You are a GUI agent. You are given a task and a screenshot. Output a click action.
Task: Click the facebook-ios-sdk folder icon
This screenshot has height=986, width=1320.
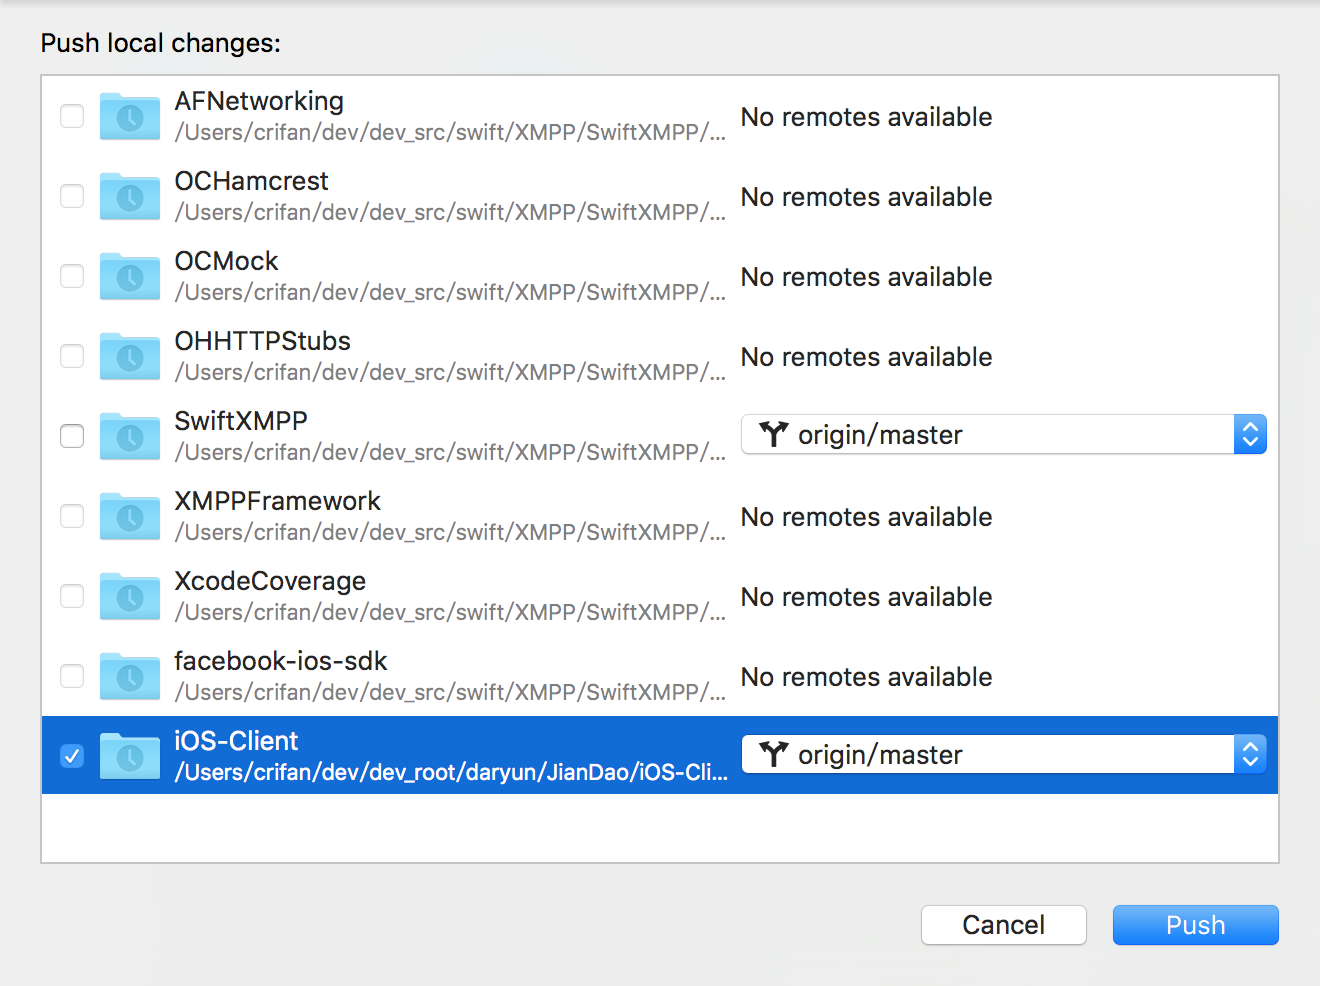click(130, 677)
